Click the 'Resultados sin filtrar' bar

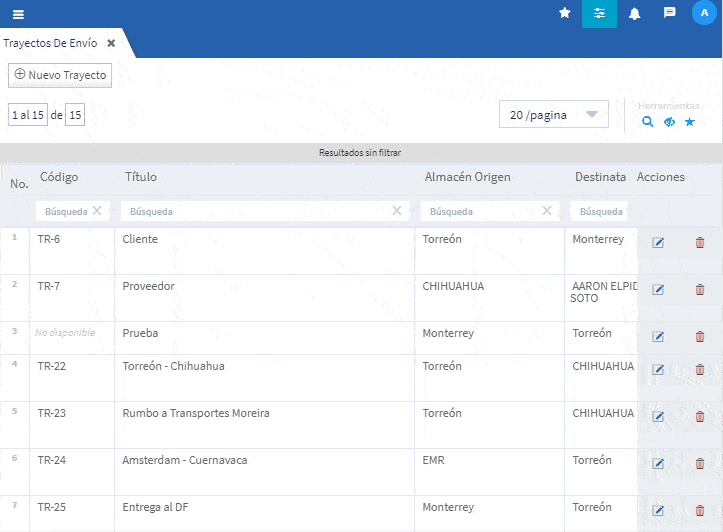pyautogui.click(x=361, y=153)
